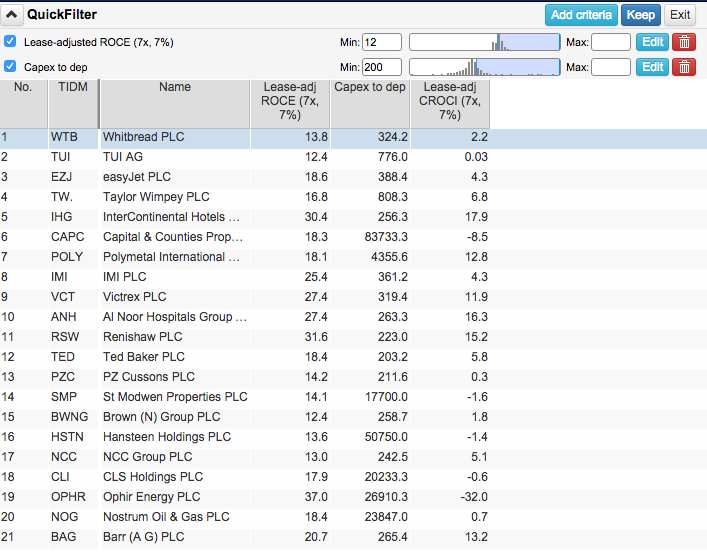This screenshot has width=707, height=558.
Task: Collapse the QuickFilter panel with the chevron
Action: 12,15
